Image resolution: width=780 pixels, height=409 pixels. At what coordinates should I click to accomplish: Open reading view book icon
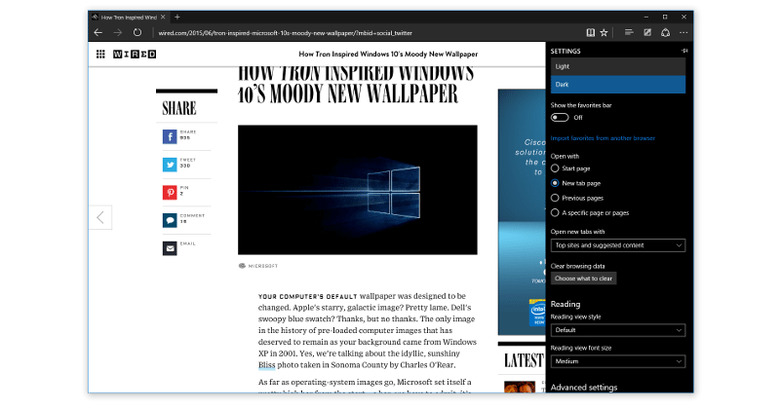[590, 33]
